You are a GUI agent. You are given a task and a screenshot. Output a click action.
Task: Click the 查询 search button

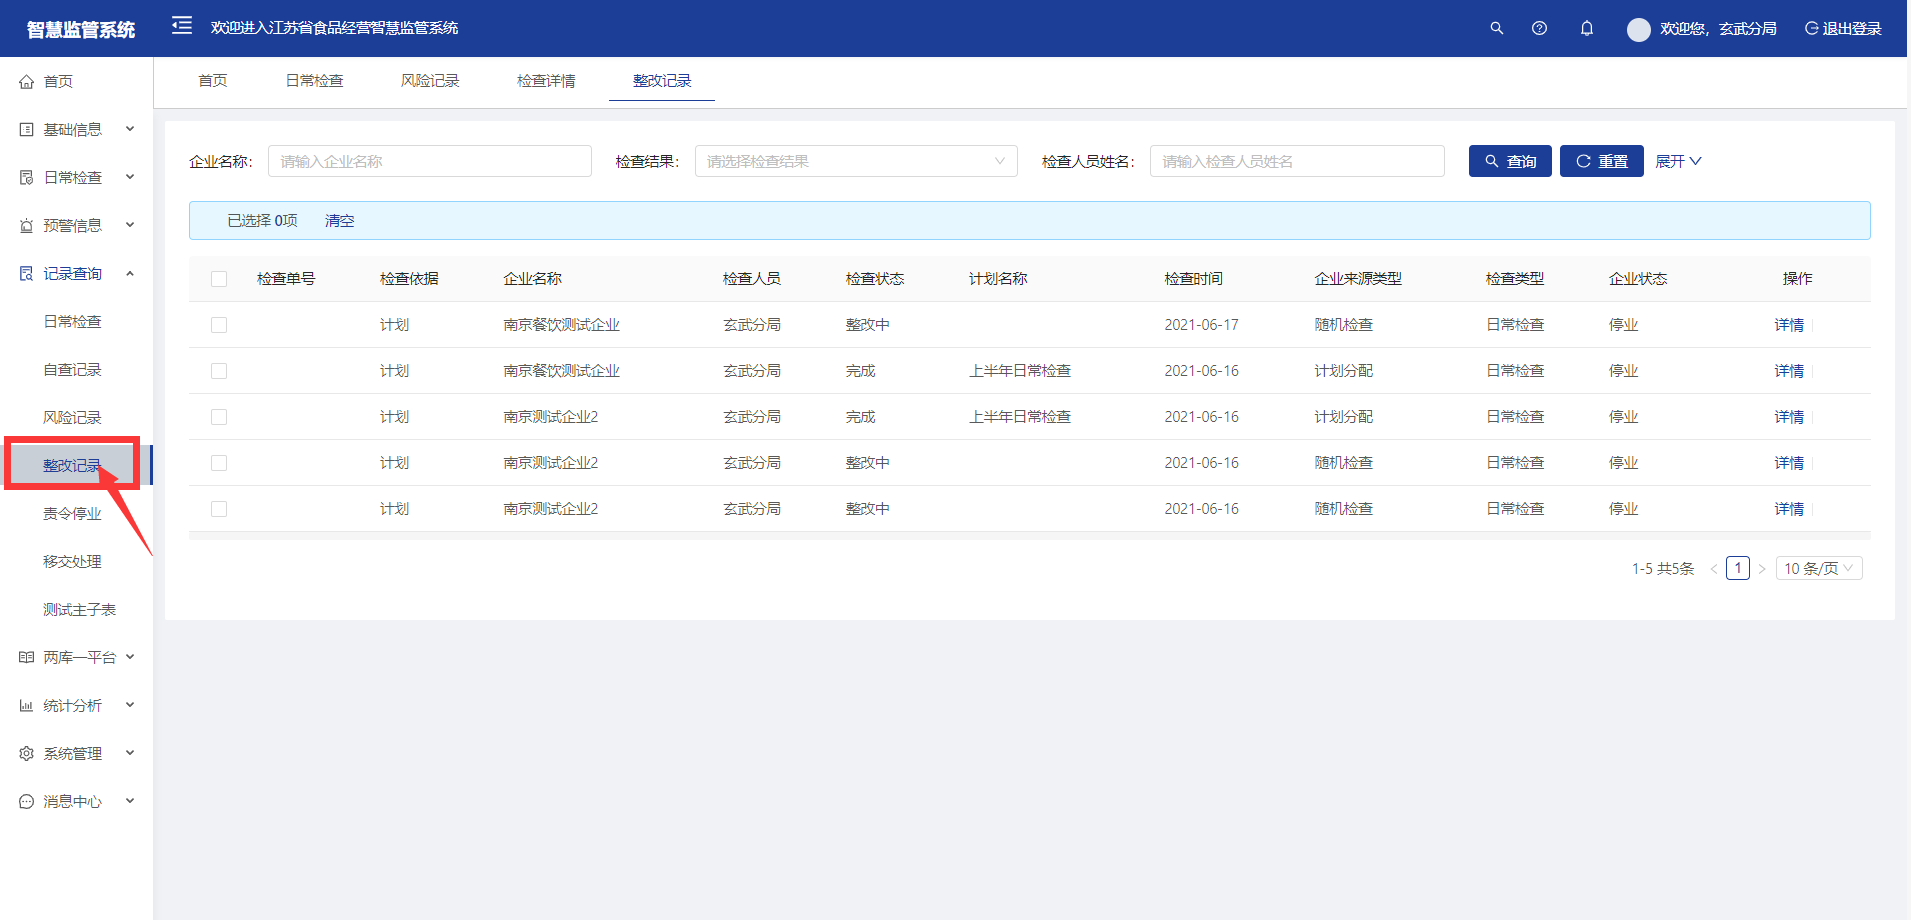click(1509, 161)
